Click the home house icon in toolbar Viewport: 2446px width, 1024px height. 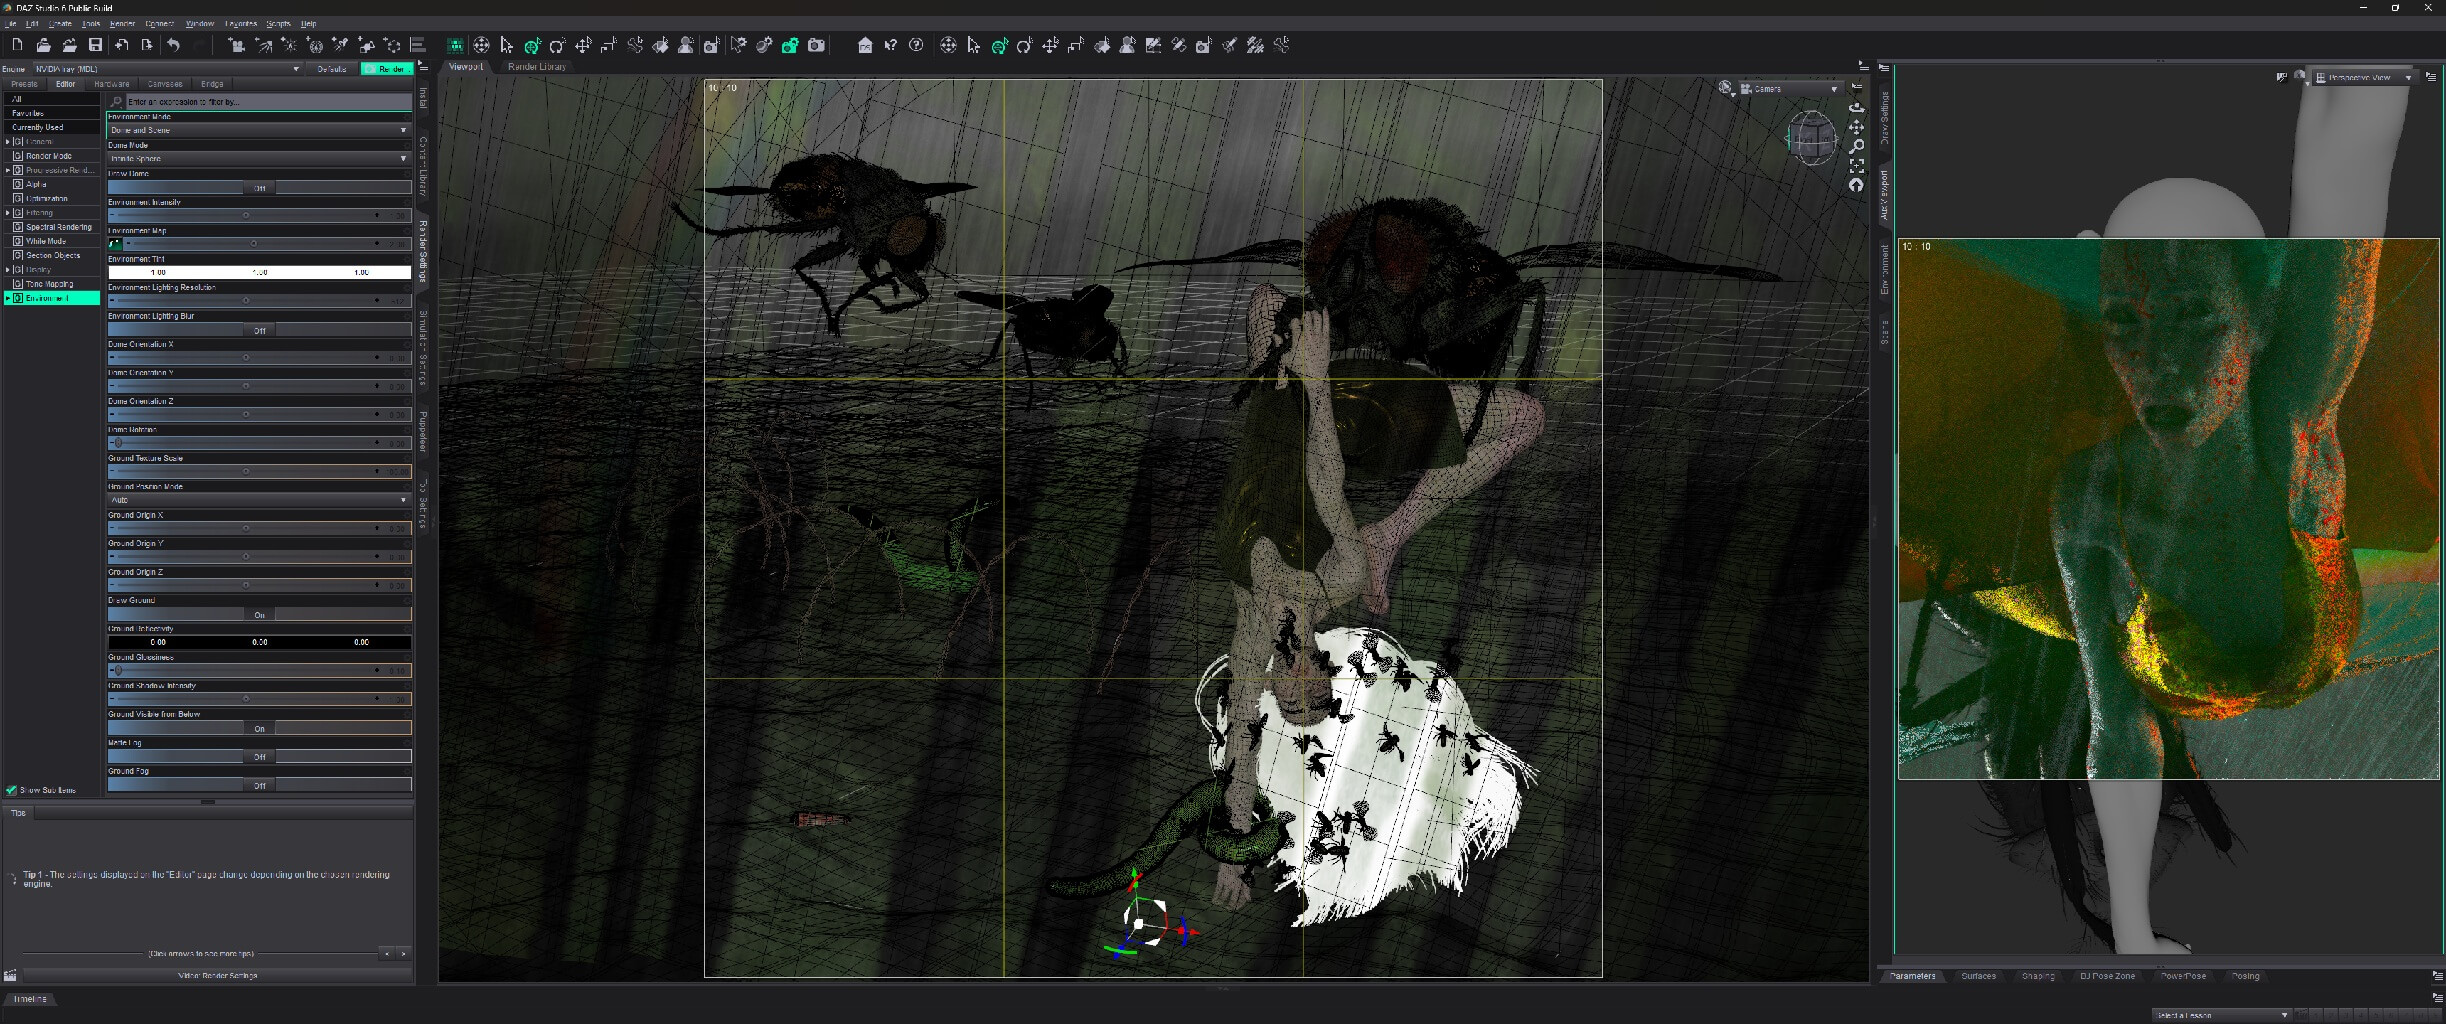click(865, 45)
